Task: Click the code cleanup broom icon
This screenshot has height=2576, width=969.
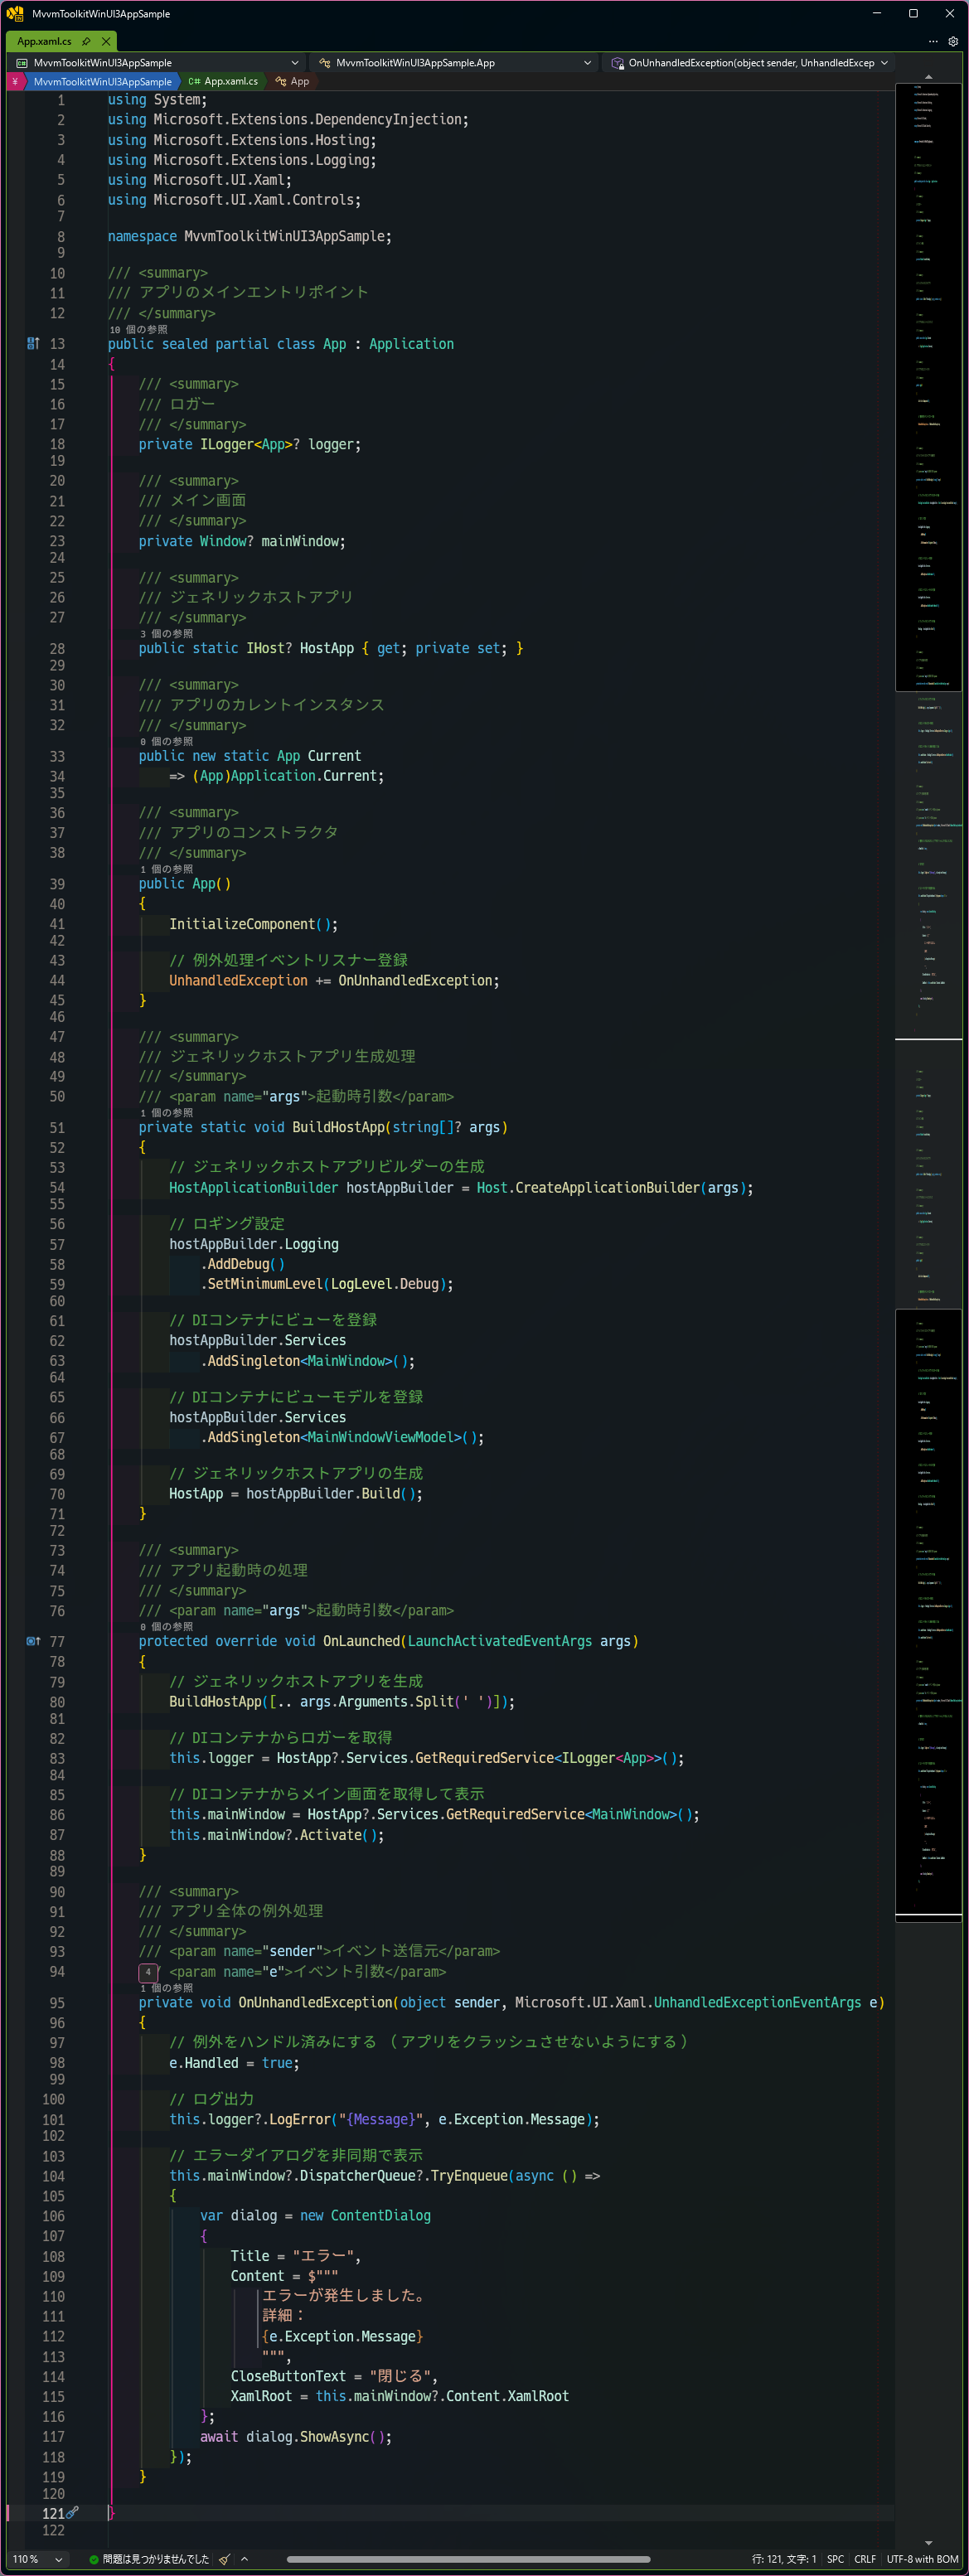Action: click(x=225, y=2559)
